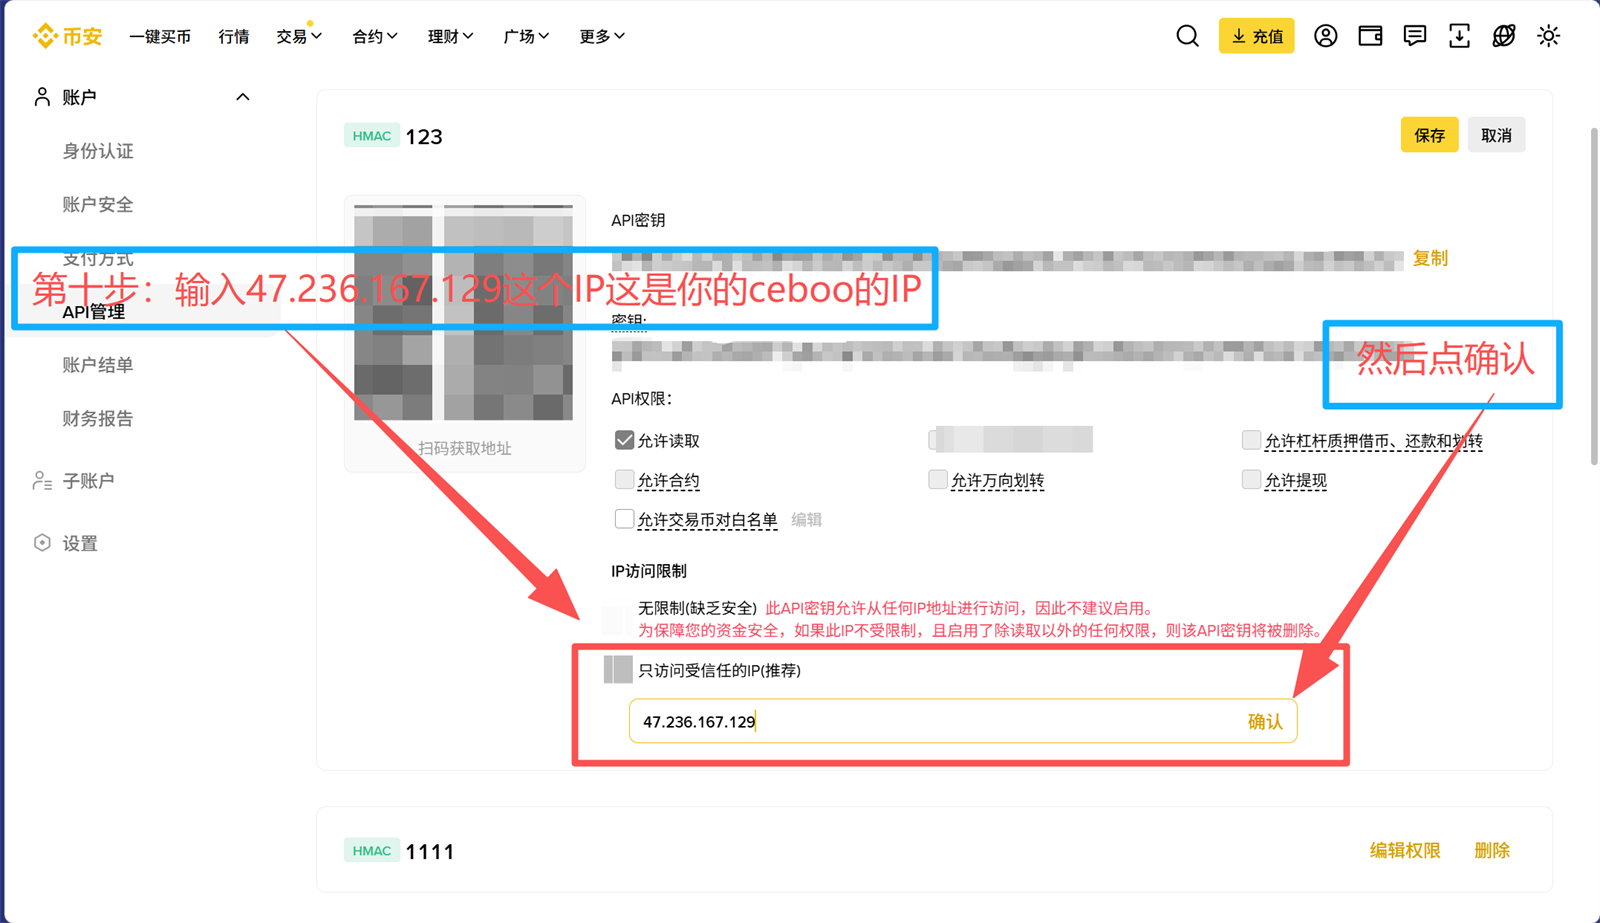Click the 扫码获取地址 caption
Image resolution: width=1600 pixels, height=923 pixels.
coord(464,448)
